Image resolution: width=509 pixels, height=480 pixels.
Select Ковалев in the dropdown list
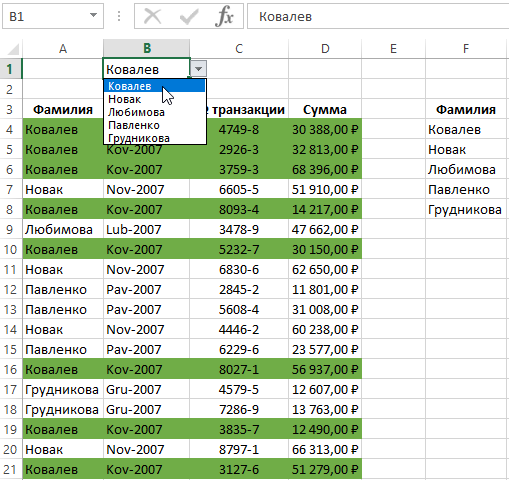click(154, 86)
